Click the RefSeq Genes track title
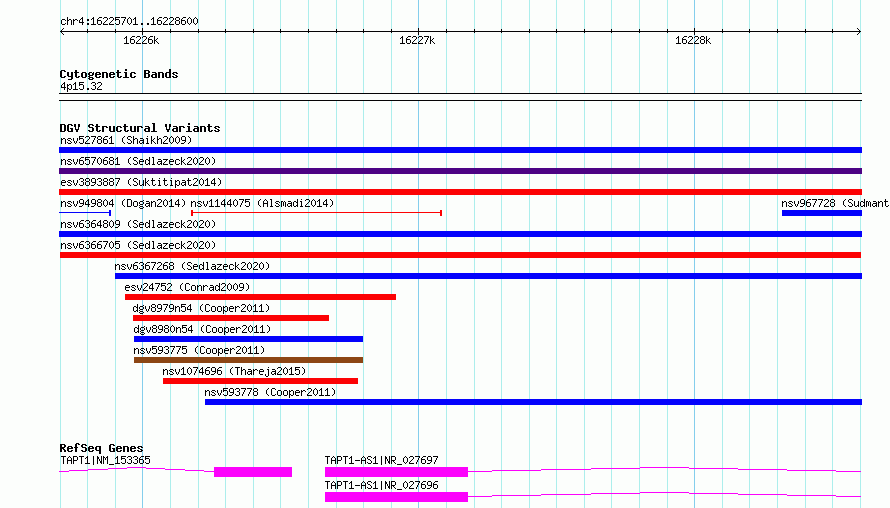 point(101,448)
